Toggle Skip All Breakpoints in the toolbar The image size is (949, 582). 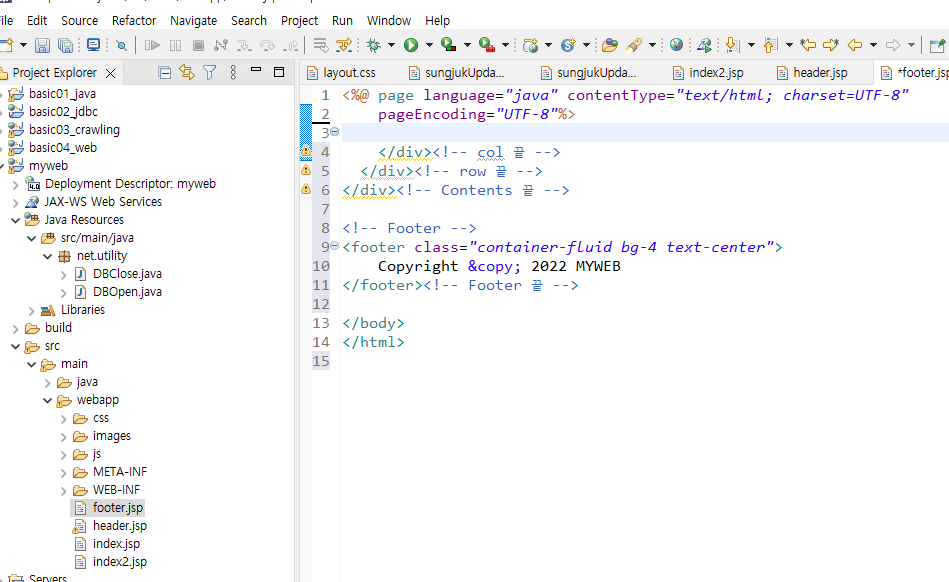(x=122, y=45)
